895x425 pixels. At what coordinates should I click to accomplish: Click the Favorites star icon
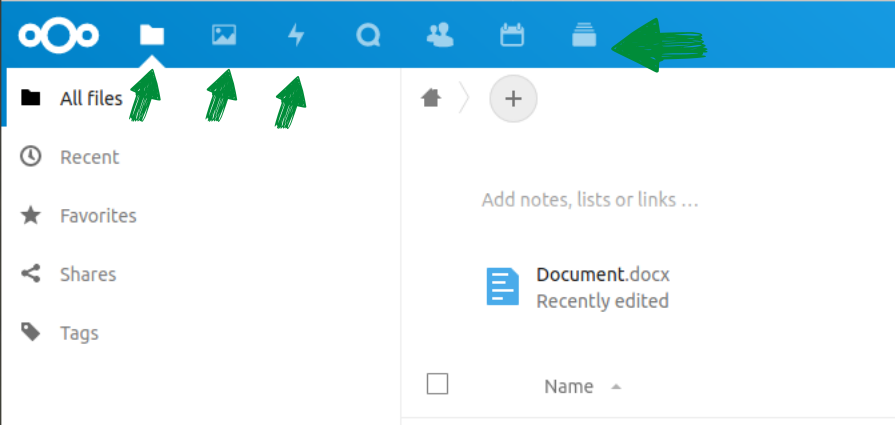(30, 215)
